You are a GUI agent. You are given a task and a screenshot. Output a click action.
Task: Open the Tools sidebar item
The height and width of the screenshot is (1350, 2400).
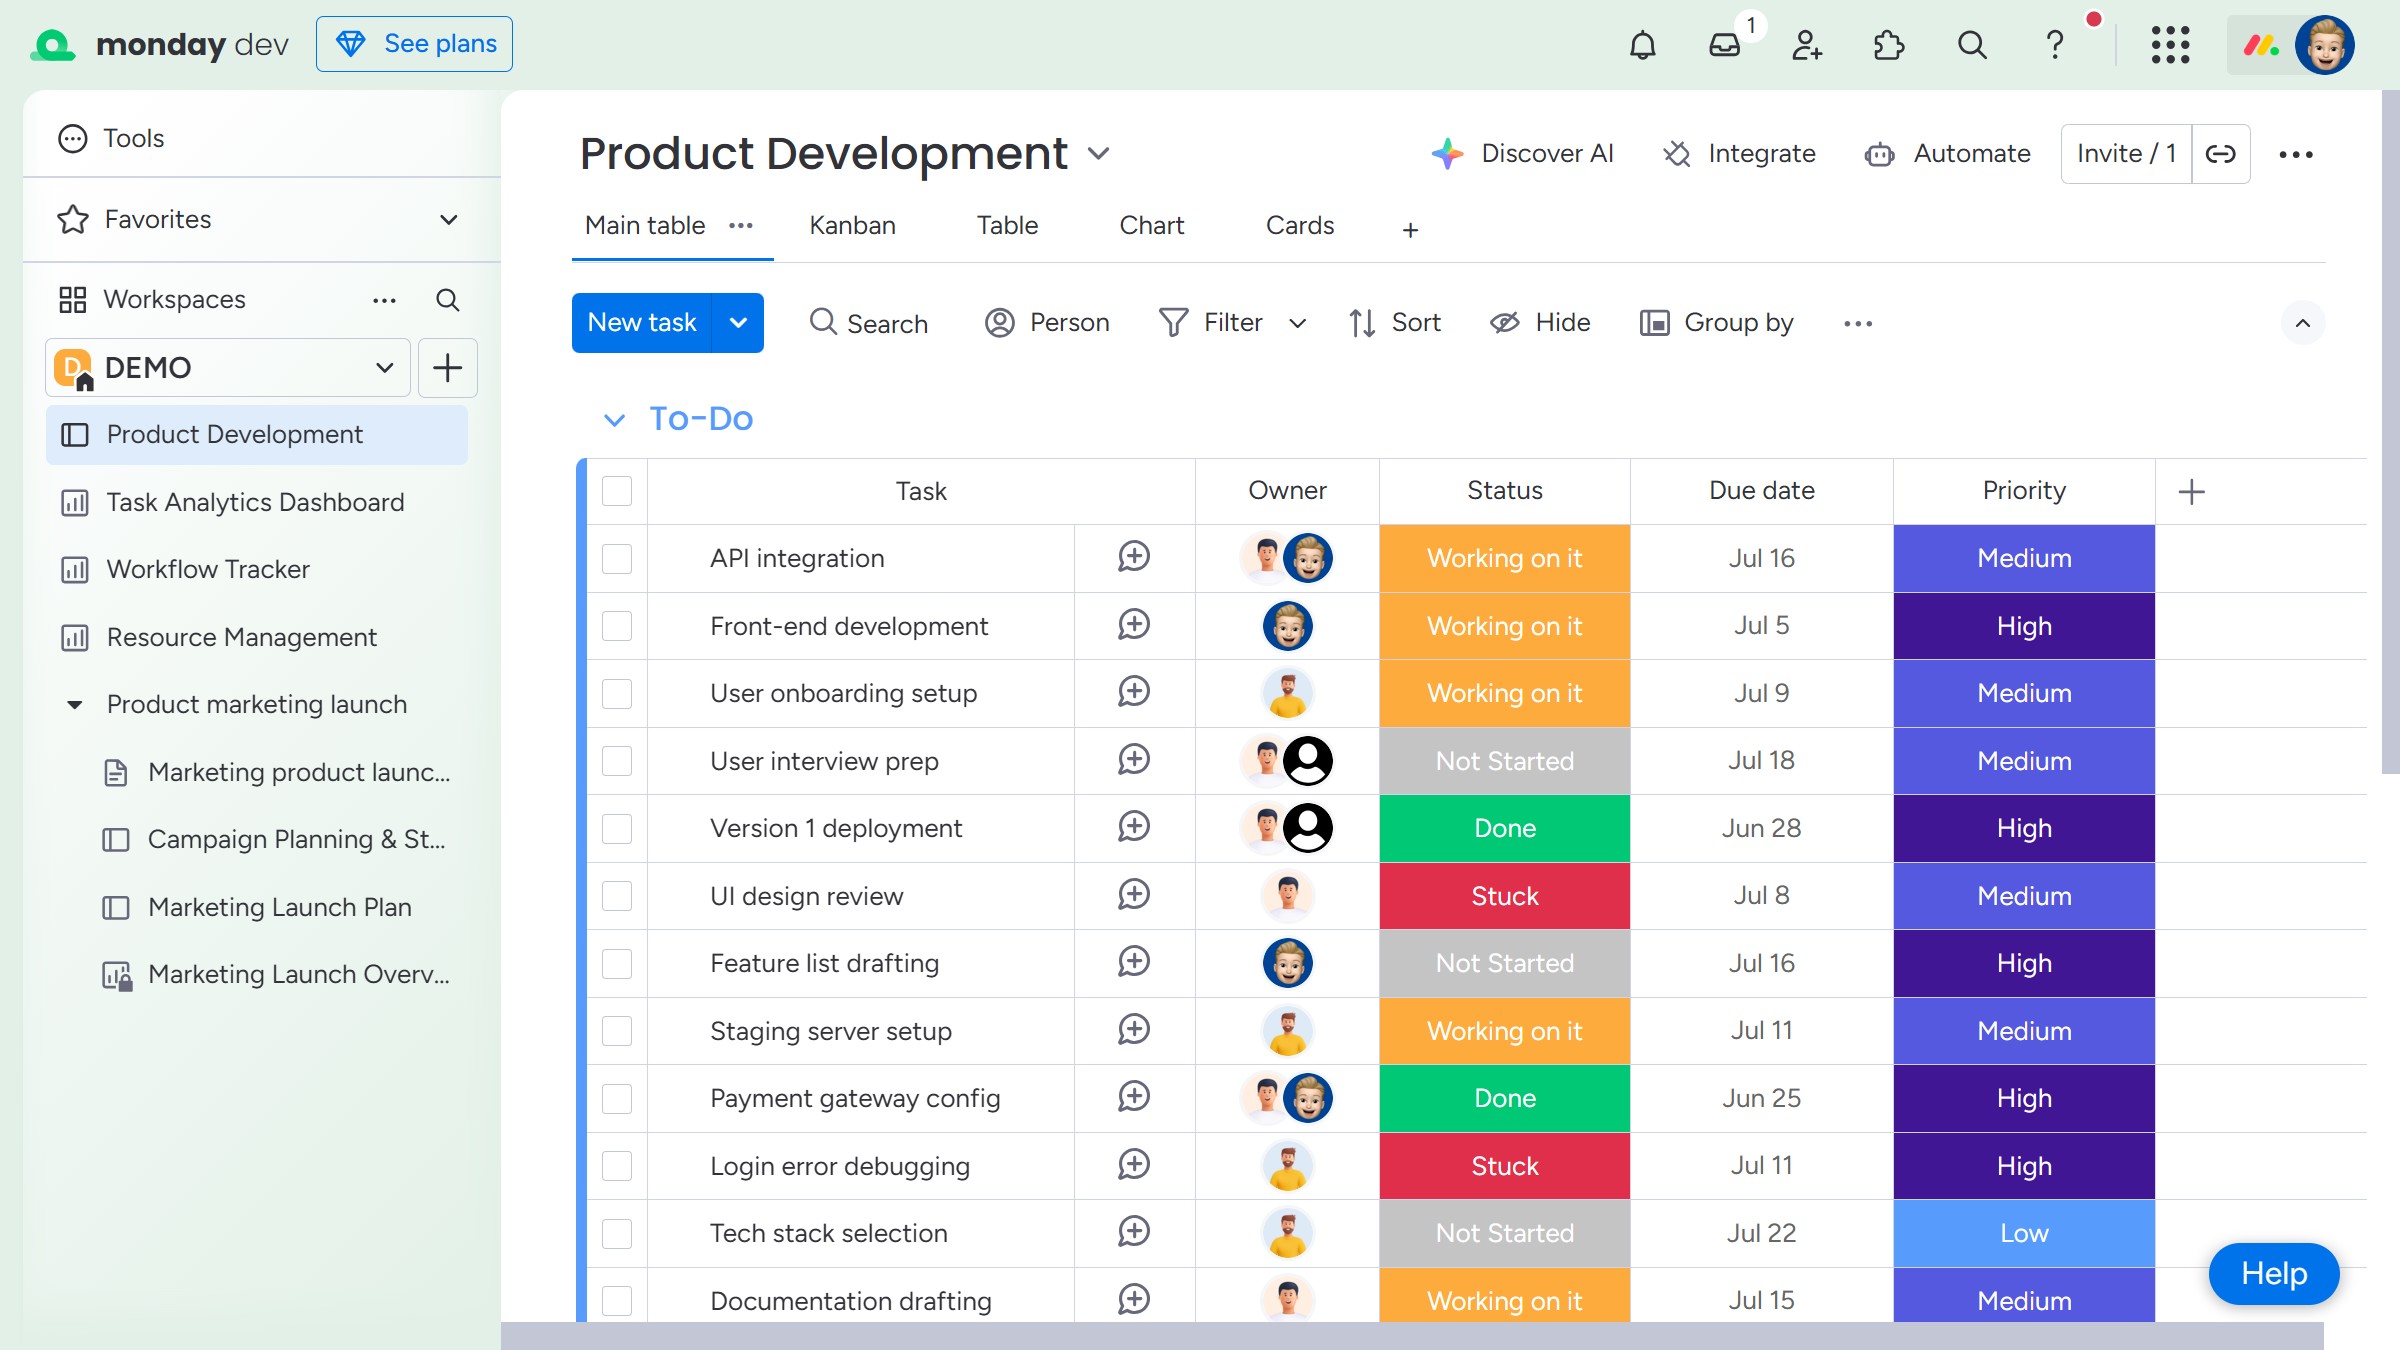(111, 138)
